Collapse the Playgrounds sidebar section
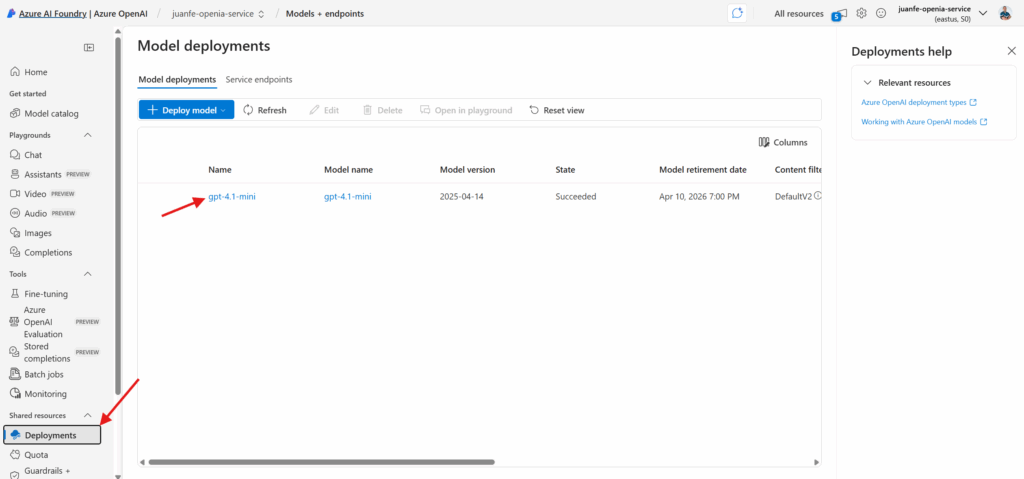 [87, 135]
